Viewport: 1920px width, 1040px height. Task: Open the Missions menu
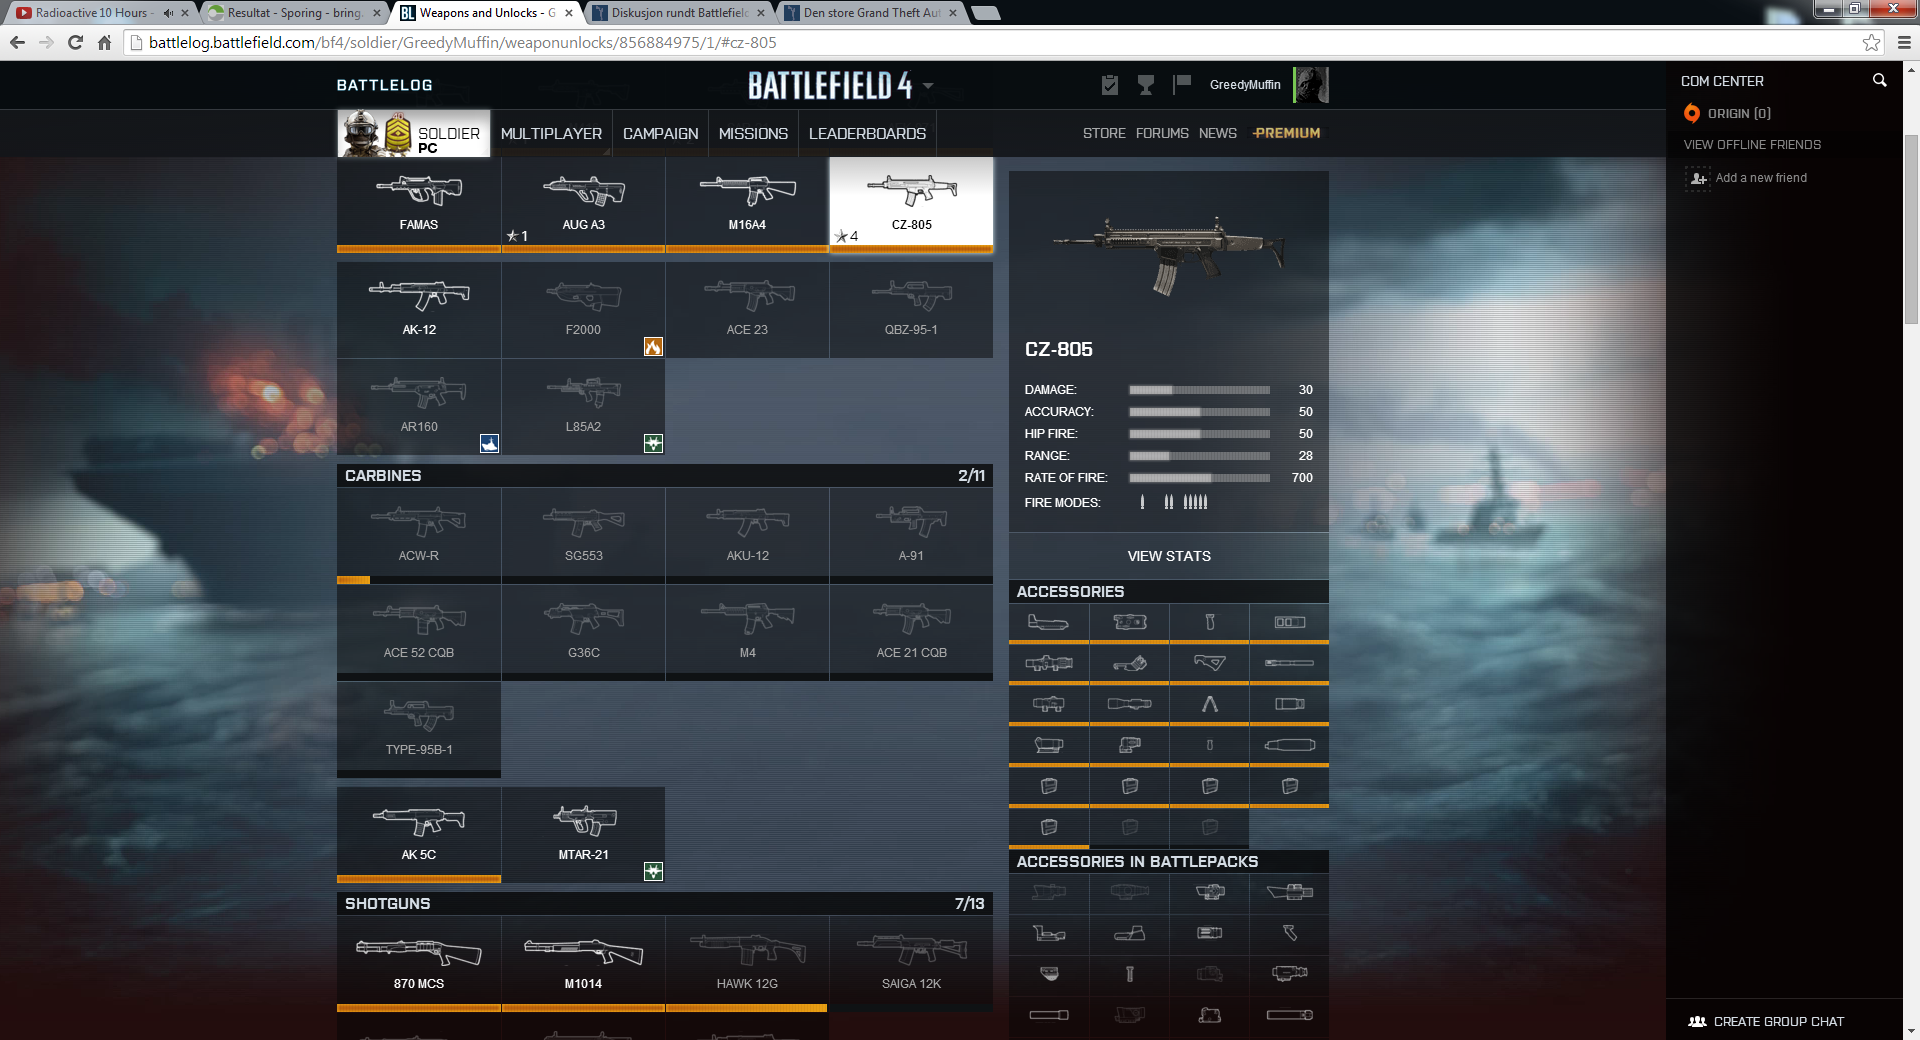coord(753,133)
